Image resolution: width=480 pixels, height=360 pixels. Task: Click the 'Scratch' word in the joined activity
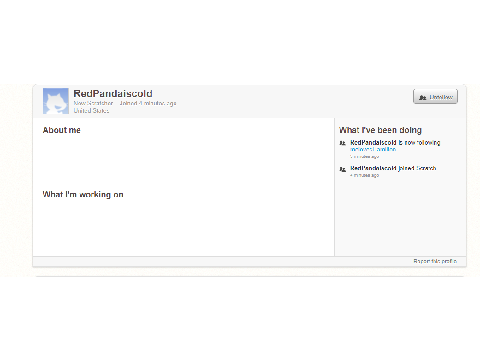coord(426,168)
